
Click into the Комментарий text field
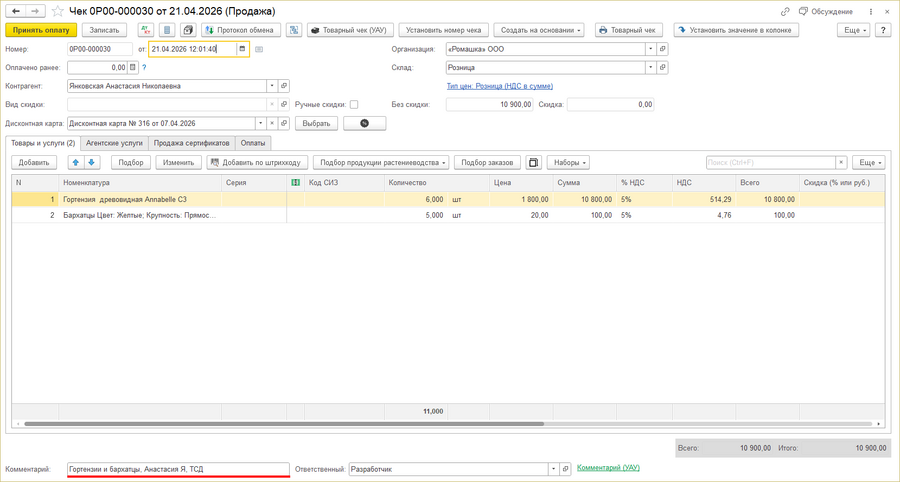[x=178, y=469]
